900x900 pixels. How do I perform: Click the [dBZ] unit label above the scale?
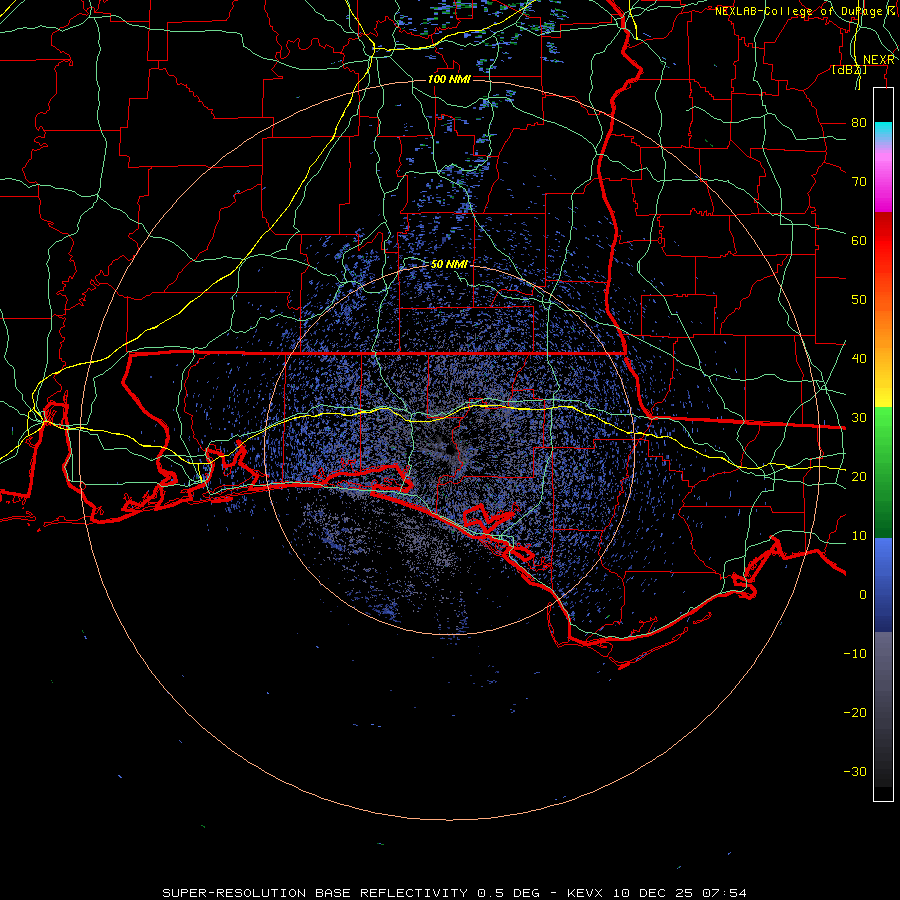click(849, 70)
